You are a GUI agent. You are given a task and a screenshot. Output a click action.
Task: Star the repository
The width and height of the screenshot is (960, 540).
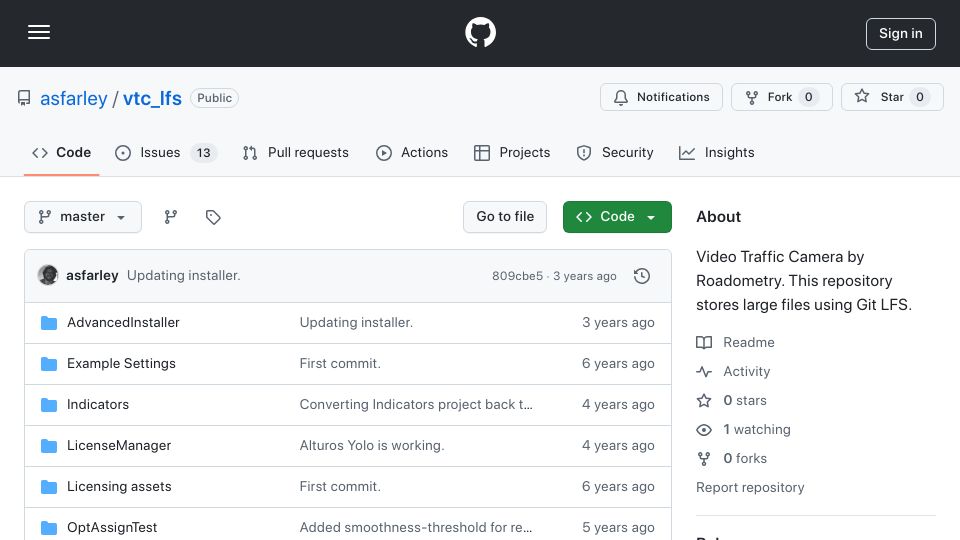click(891, 97)
